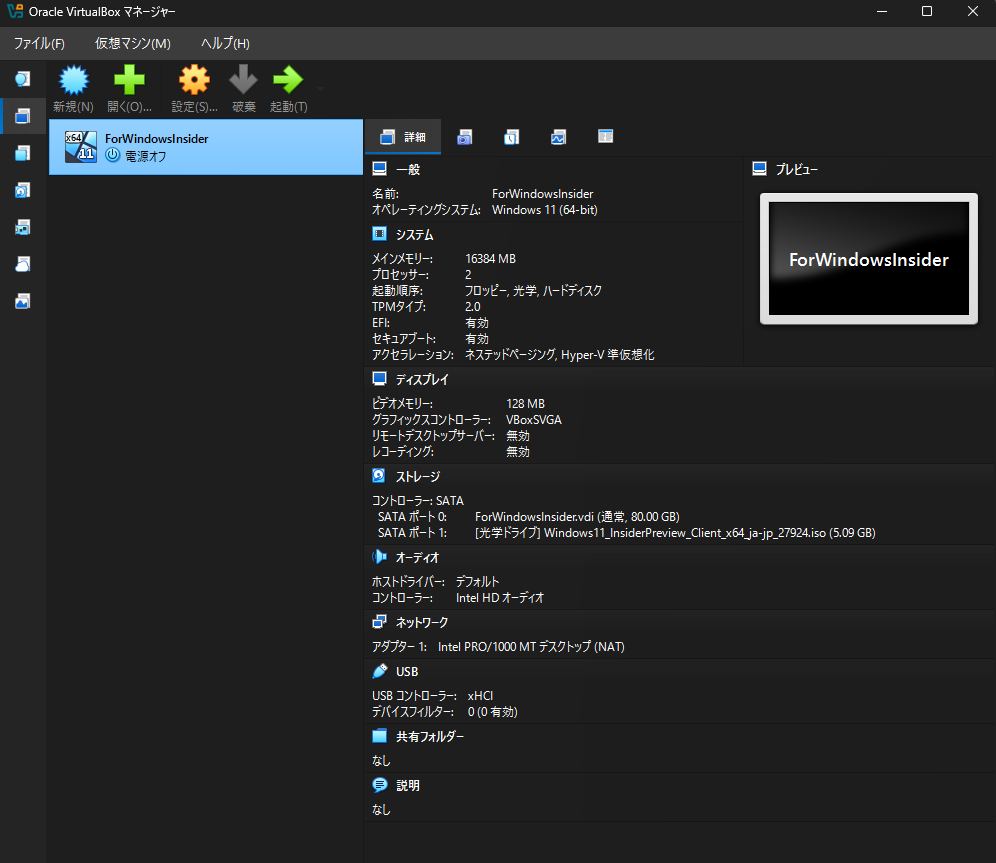Viewport: 996px width, 863px height.
Task: Click the ディスプレイ section header
Action: (422, 380)
